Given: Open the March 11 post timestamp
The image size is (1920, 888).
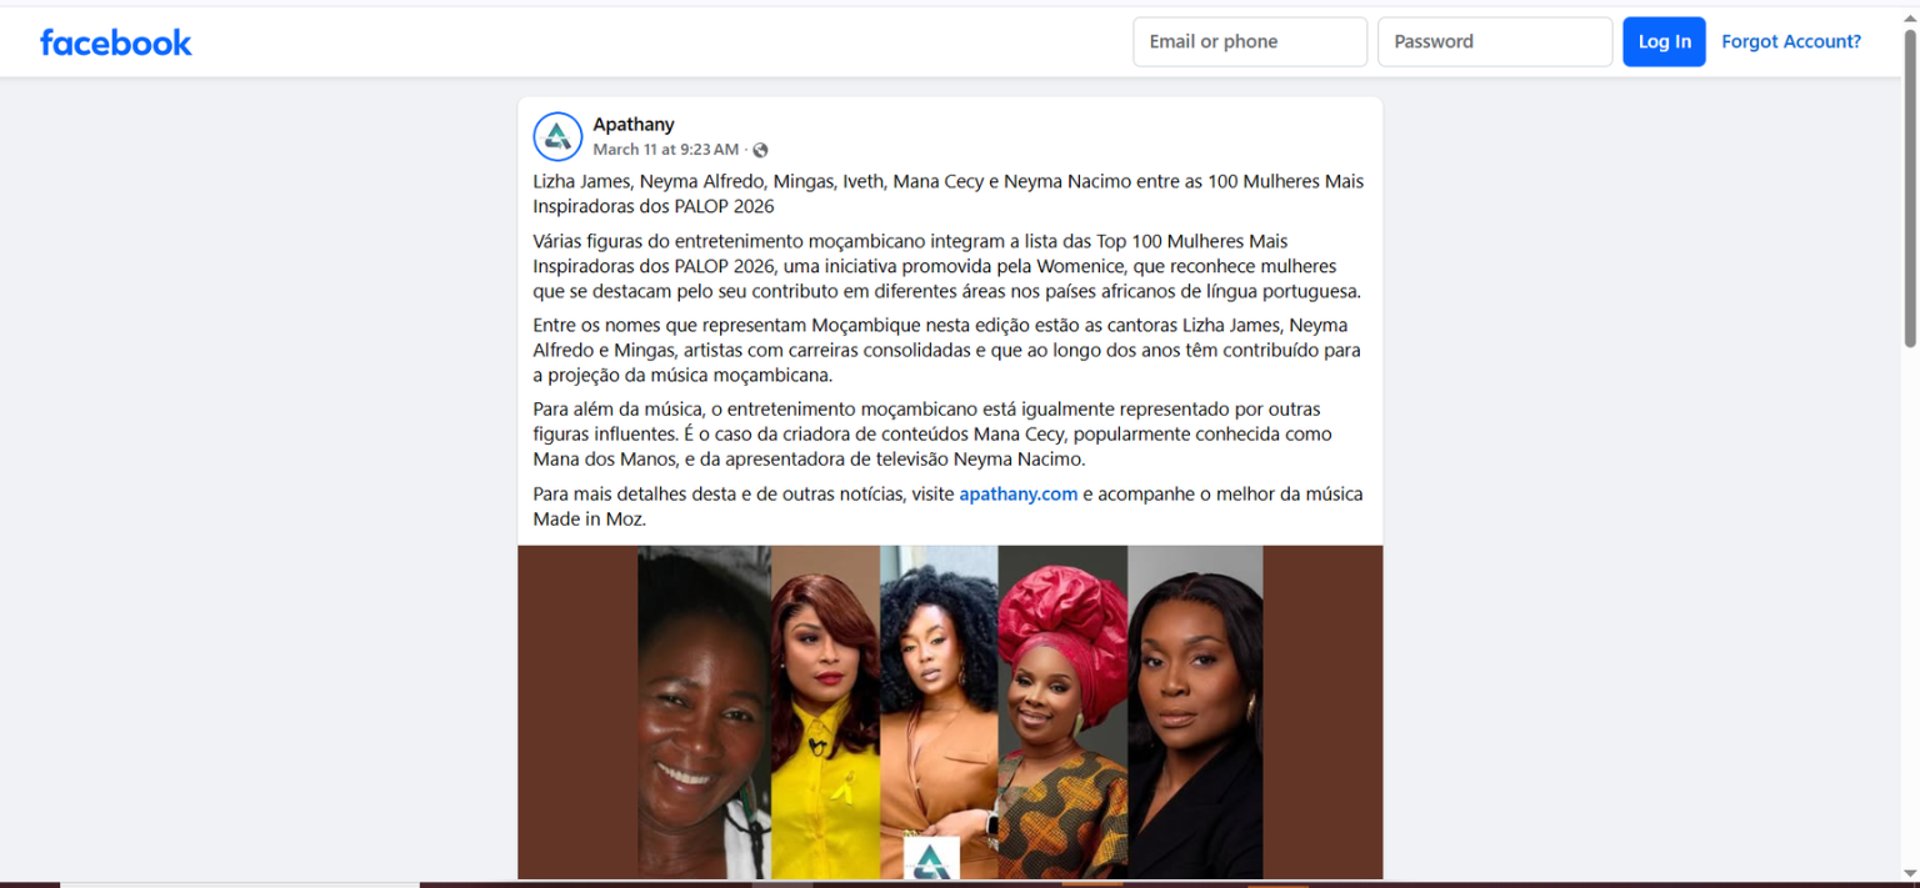Looking at the screenshot, I should tap(665, 149).
